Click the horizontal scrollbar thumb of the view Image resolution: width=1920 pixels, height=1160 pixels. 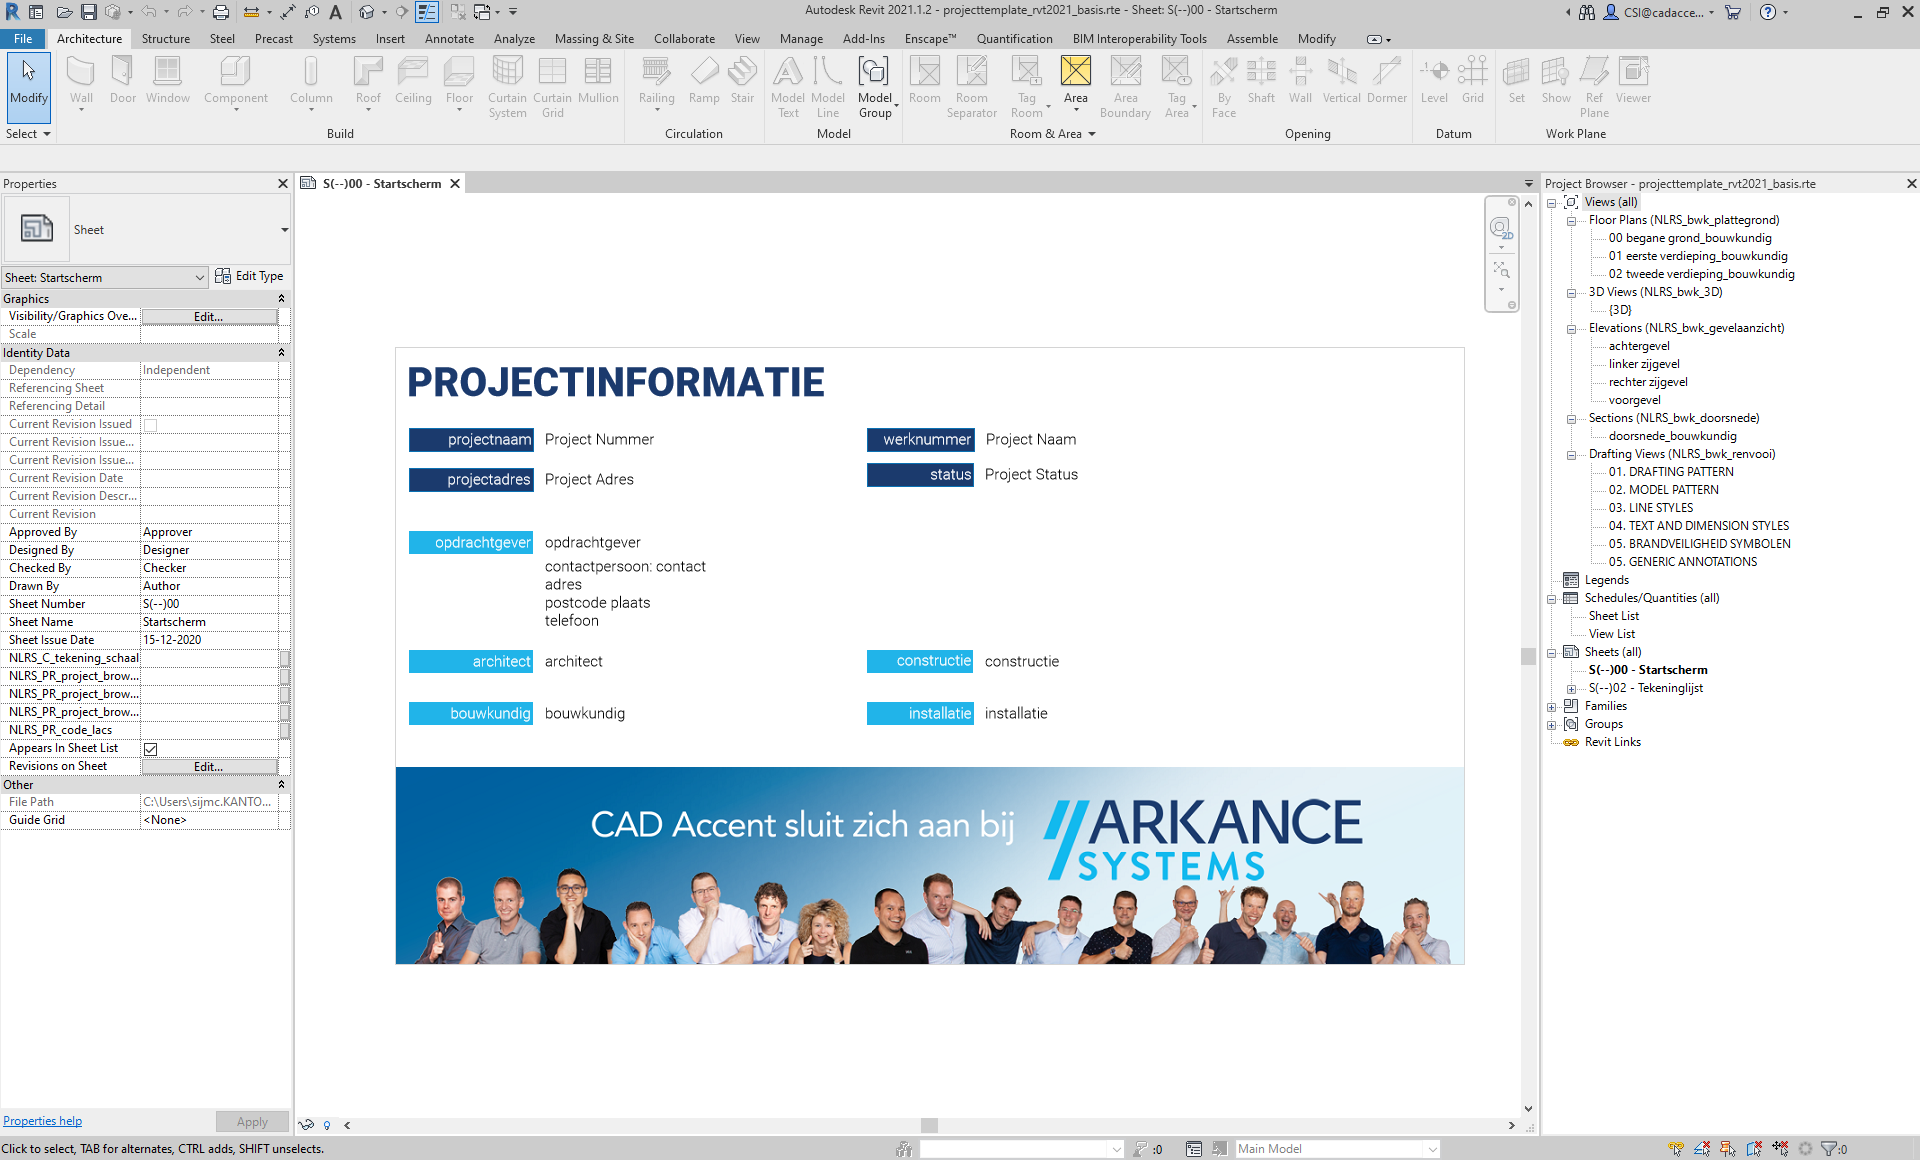[929, 1125]
